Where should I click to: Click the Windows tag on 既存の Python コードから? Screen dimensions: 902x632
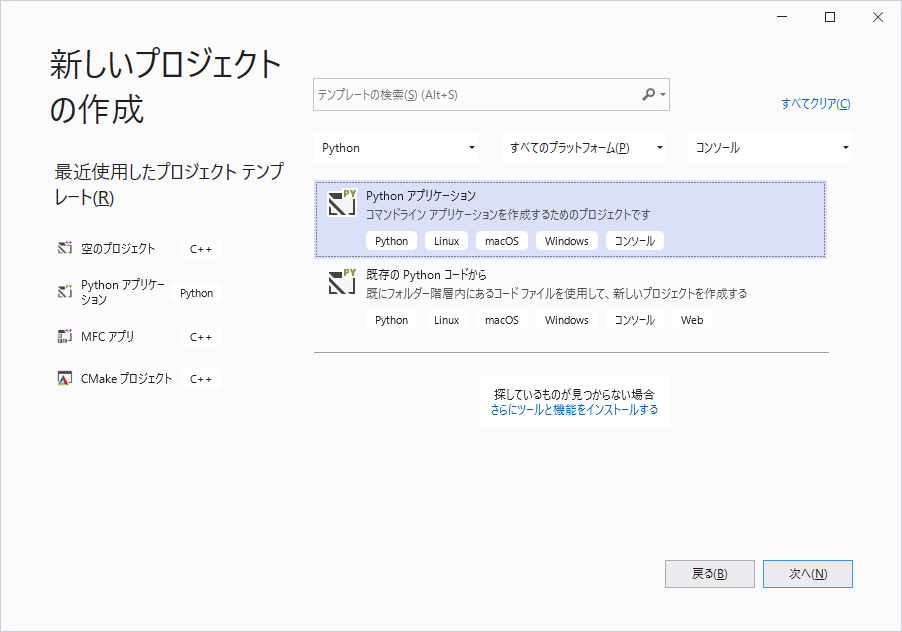point(567,320)
